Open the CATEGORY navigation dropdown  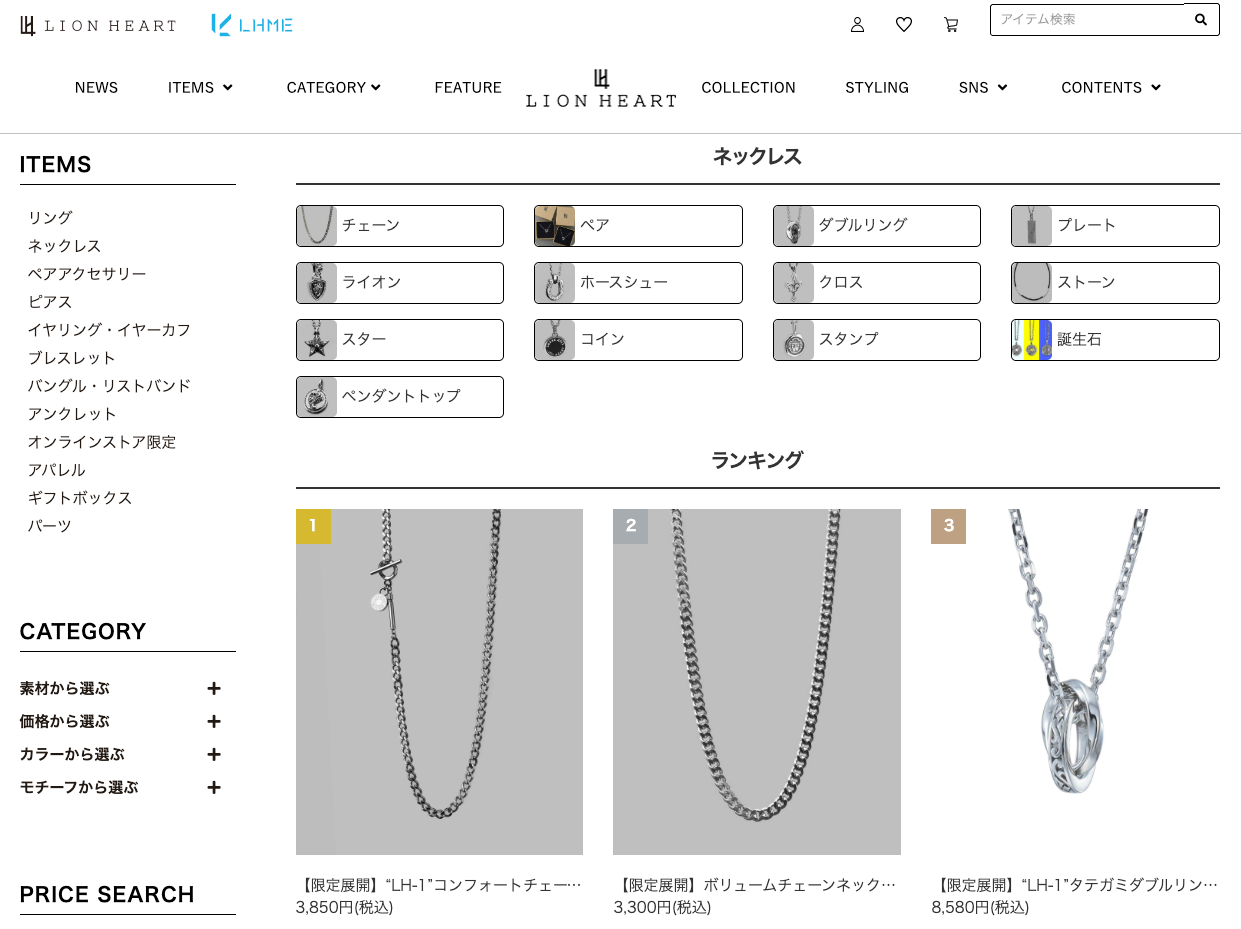(334, 88)
